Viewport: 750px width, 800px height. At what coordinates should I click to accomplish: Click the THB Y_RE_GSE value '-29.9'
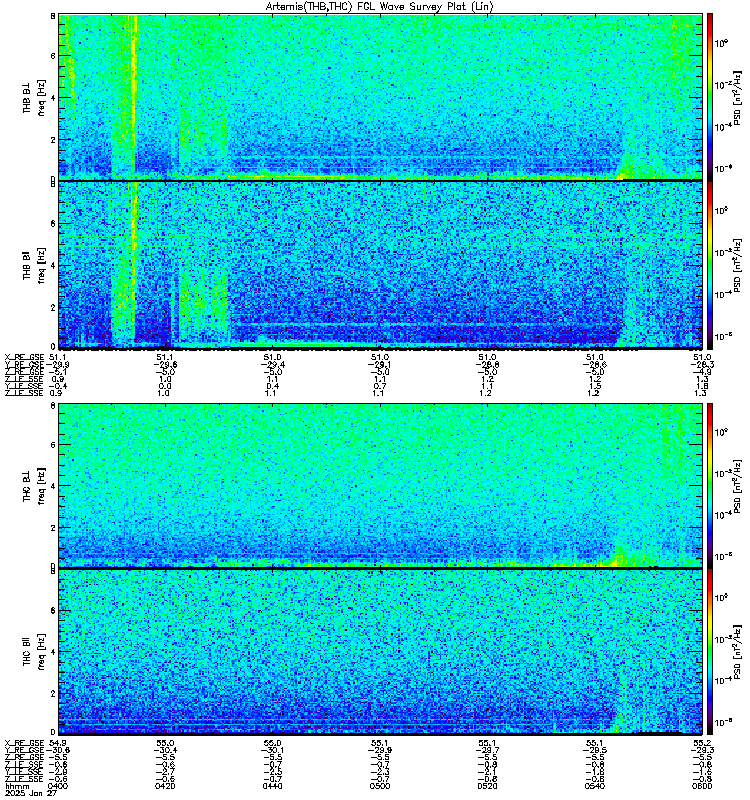point(58,364)
